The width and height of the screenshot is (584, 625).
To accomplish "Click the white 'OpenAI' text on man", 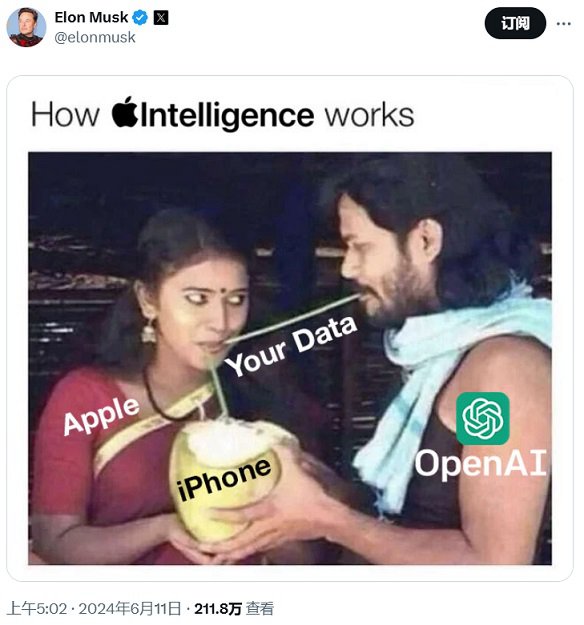I will coord(481,464).
